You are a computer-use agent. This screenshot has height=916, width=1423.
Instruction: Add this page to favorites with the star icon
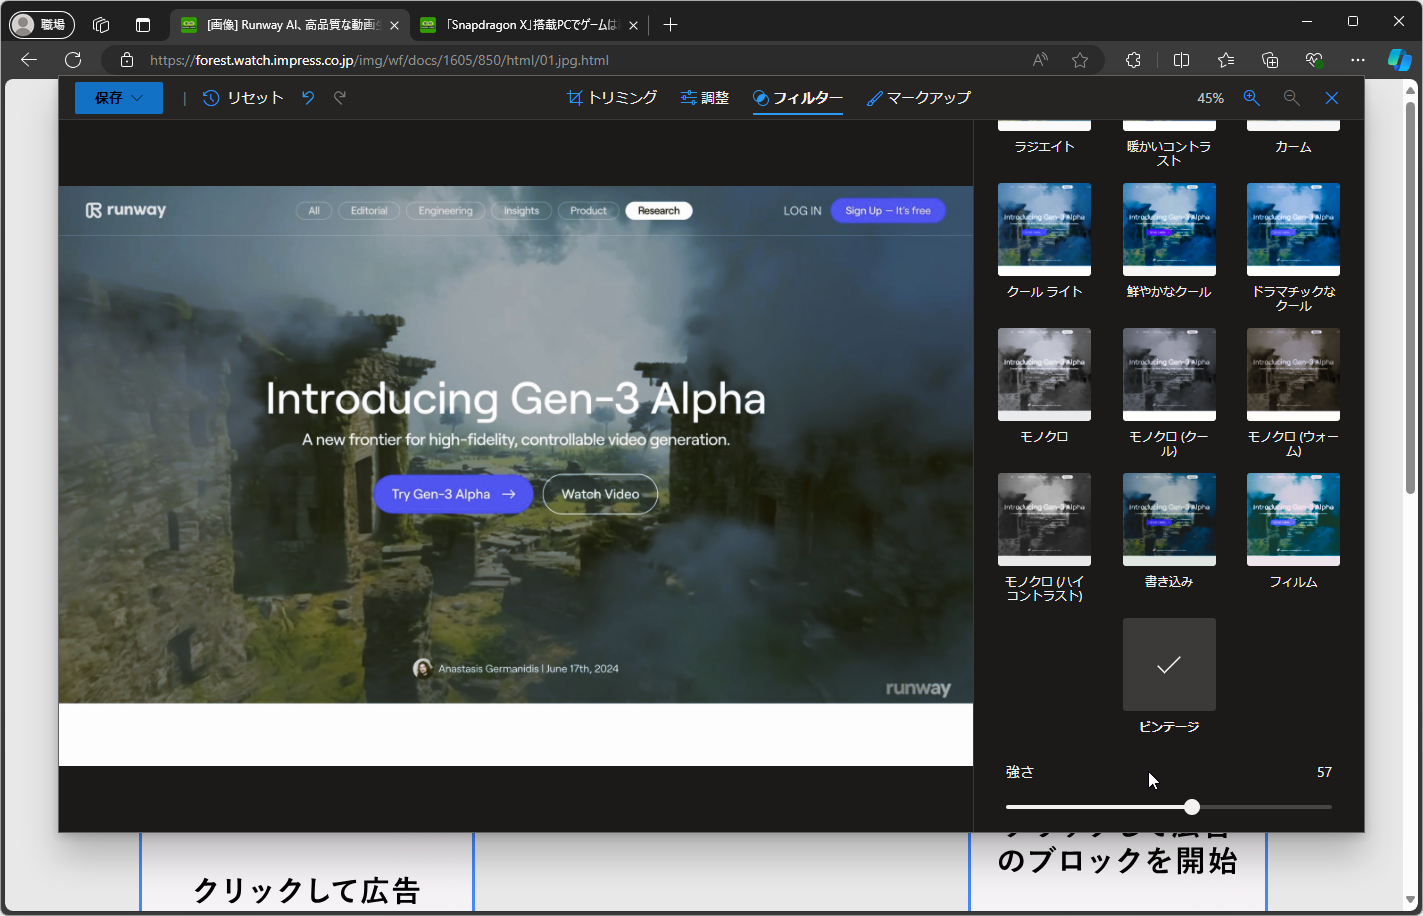point(1080,60)
